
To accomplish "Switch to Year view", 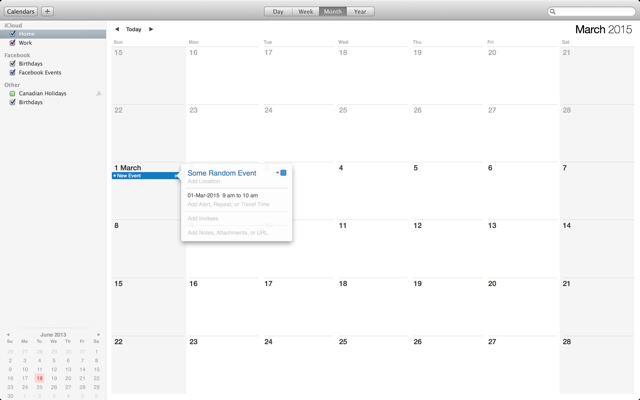I will point(360,11).
